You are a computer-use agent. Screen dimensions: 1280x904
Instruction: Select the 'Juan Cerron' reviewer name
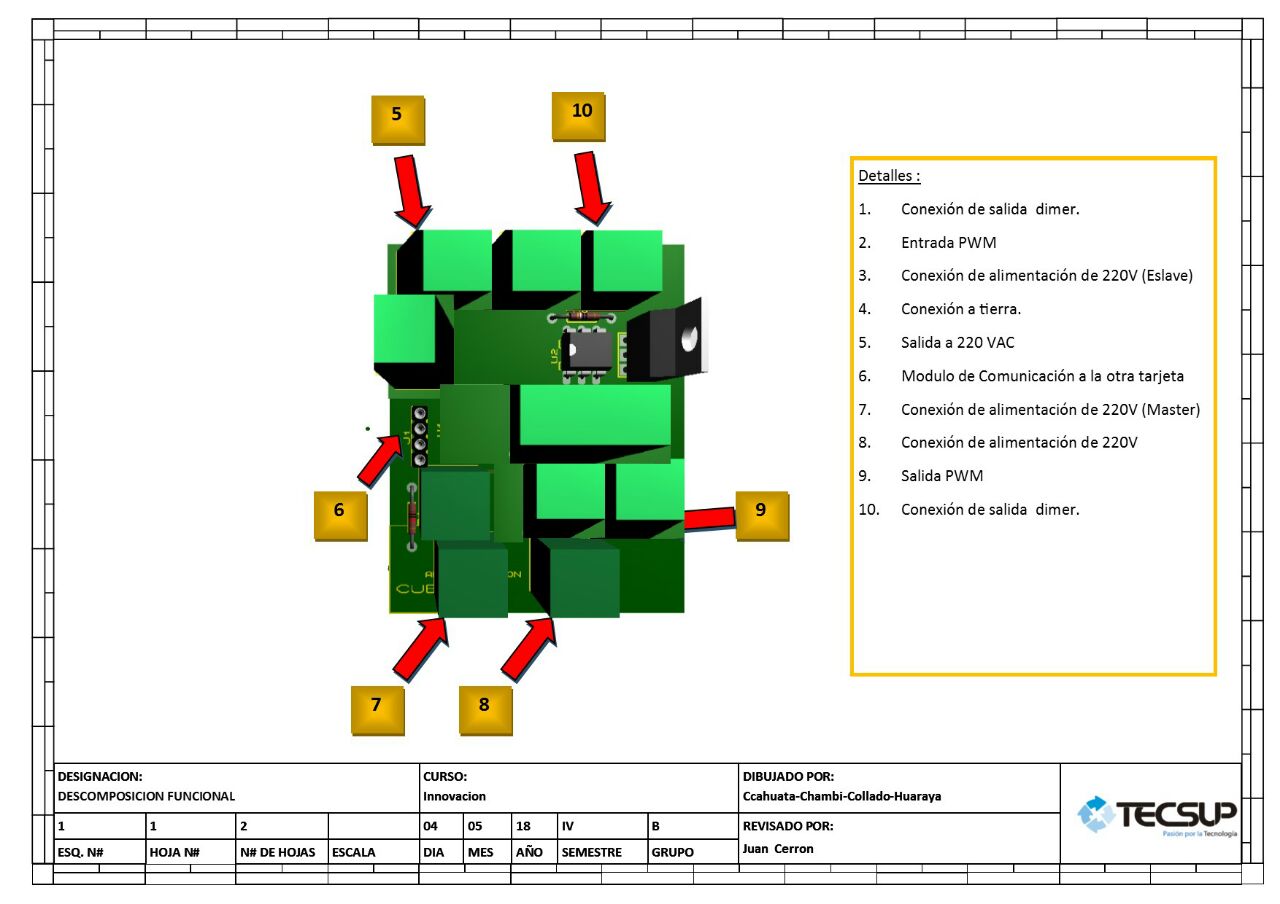click(x=778, y=849)
